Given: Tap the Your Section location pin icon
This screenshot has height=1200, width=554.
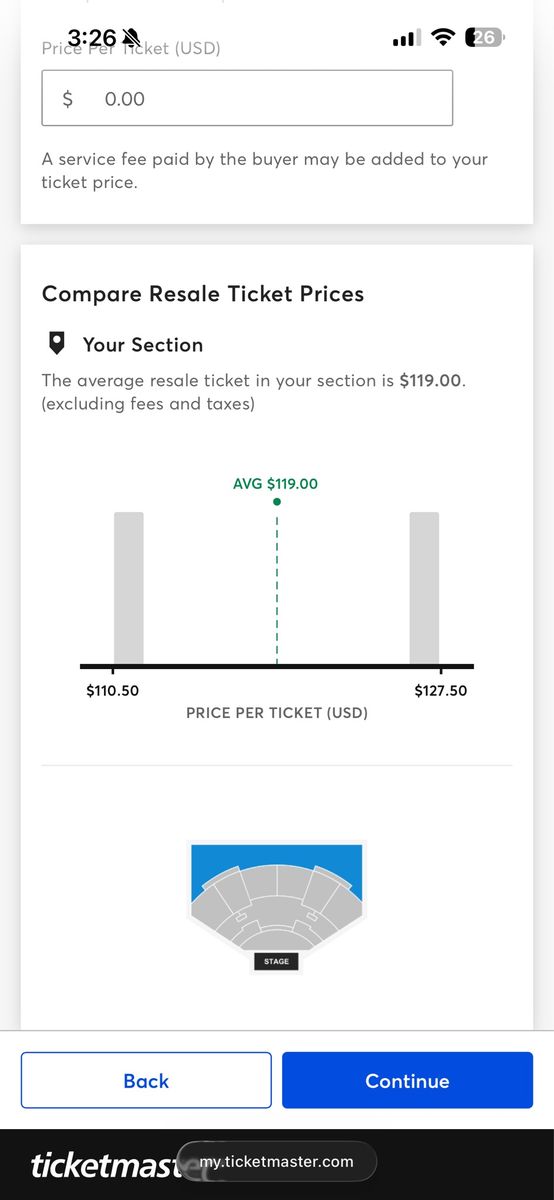Looking at the screenshot, I should click(57, 344).
